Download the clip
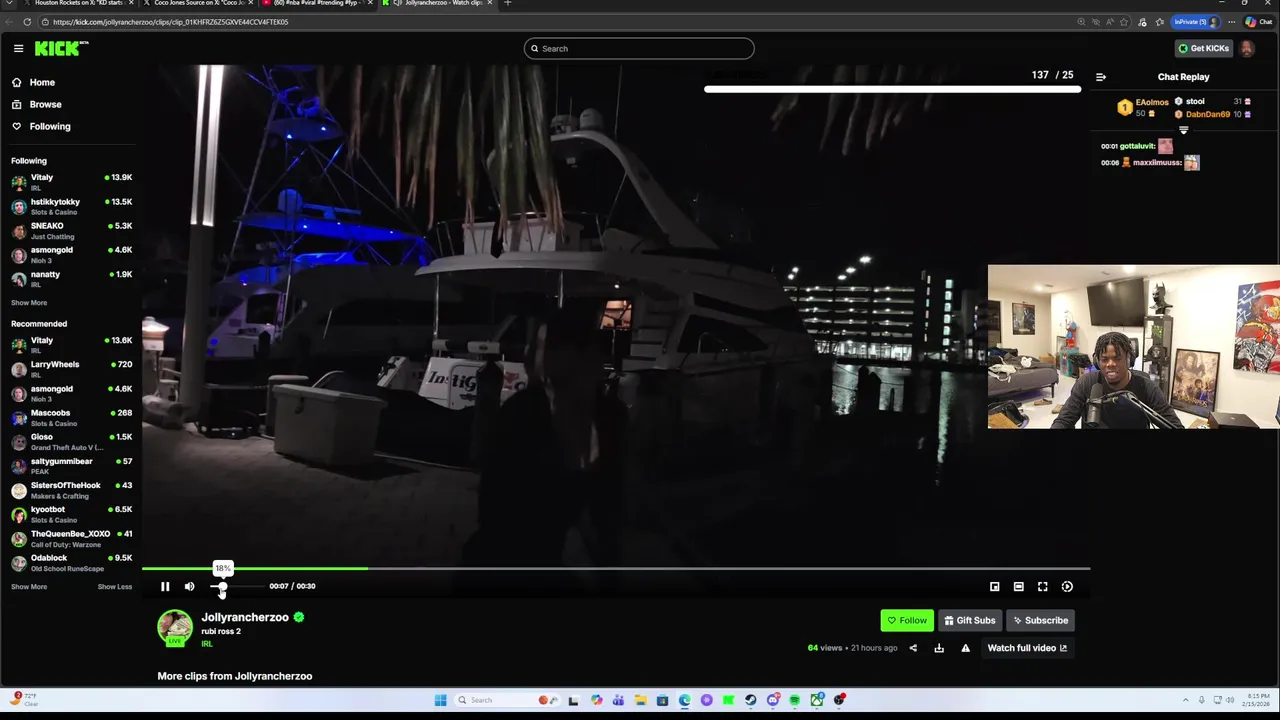1280x720 pixels. coord(939,648)
